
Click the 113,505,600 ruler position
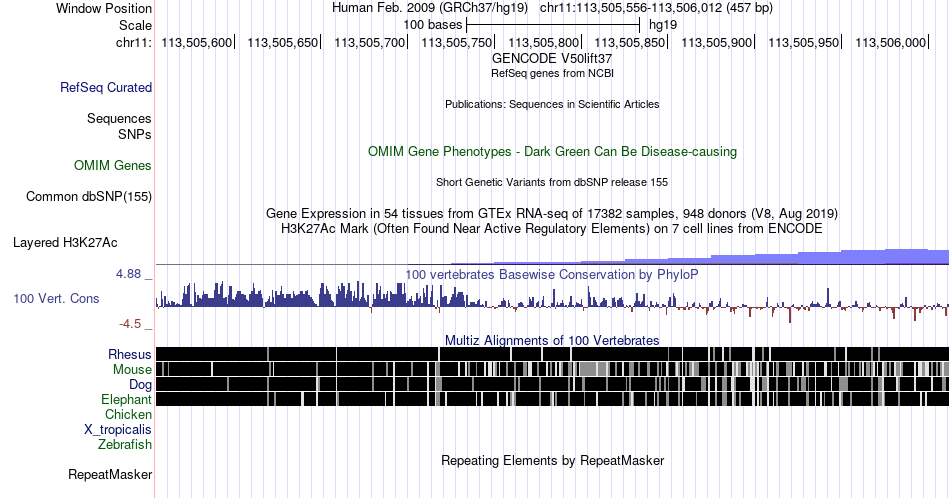click(197, 42)
